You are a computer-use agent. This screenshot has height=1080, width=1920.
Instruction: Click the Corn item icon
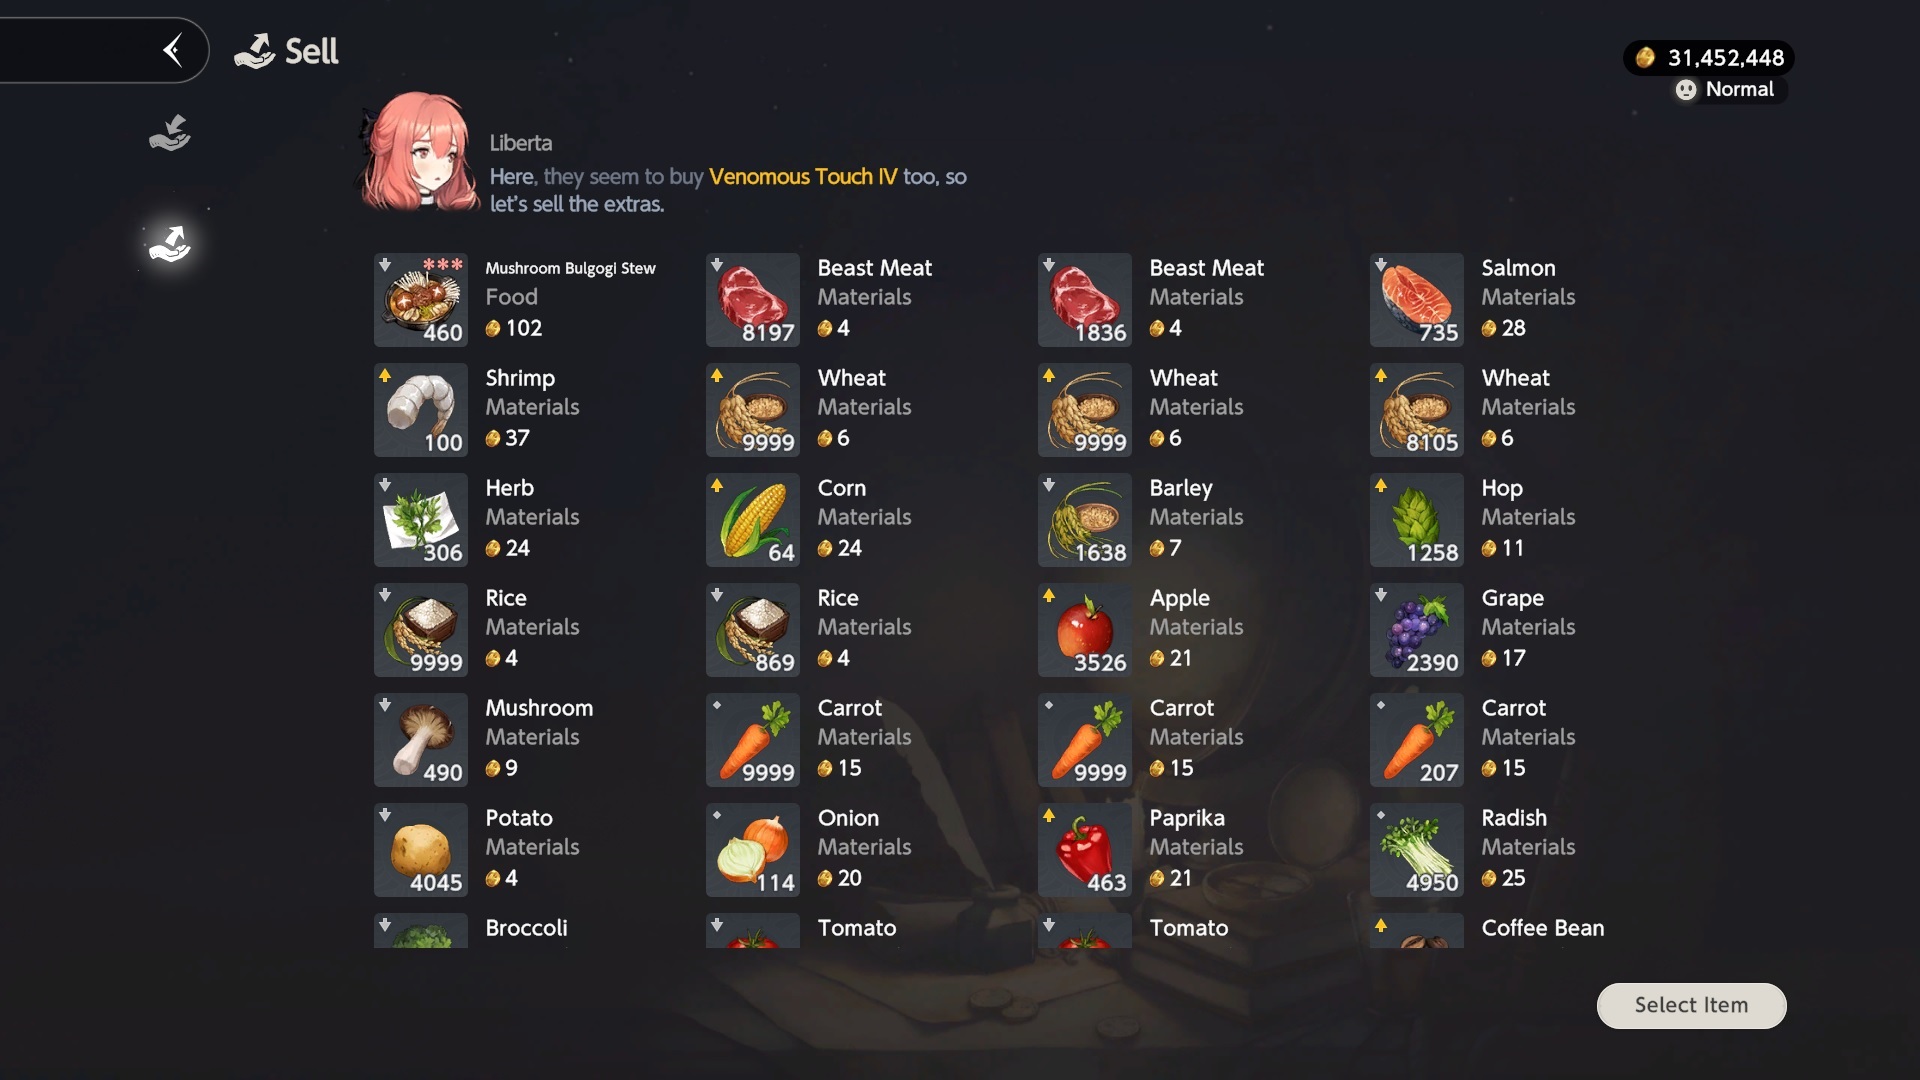click(753, 520)
